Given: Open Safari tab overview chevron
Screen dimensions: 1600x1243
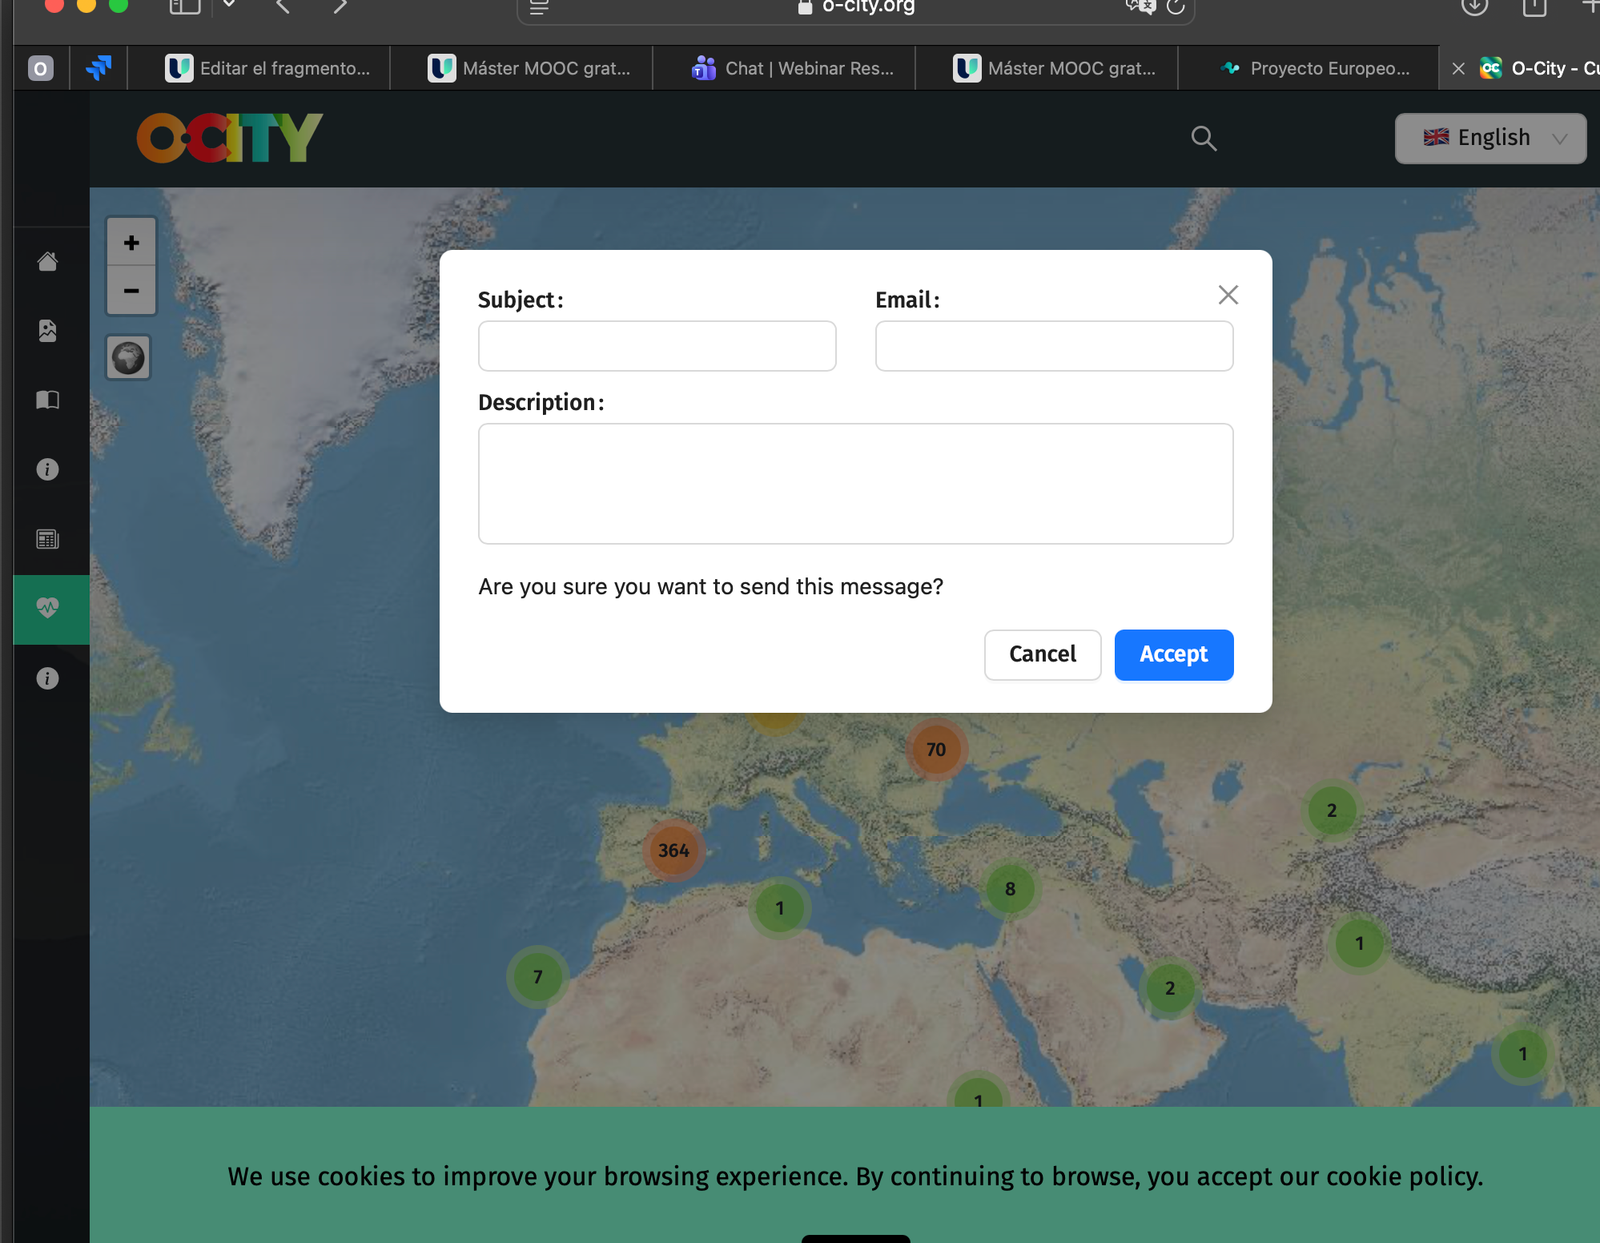Looking at the screenshot, I should coord(229,6).
